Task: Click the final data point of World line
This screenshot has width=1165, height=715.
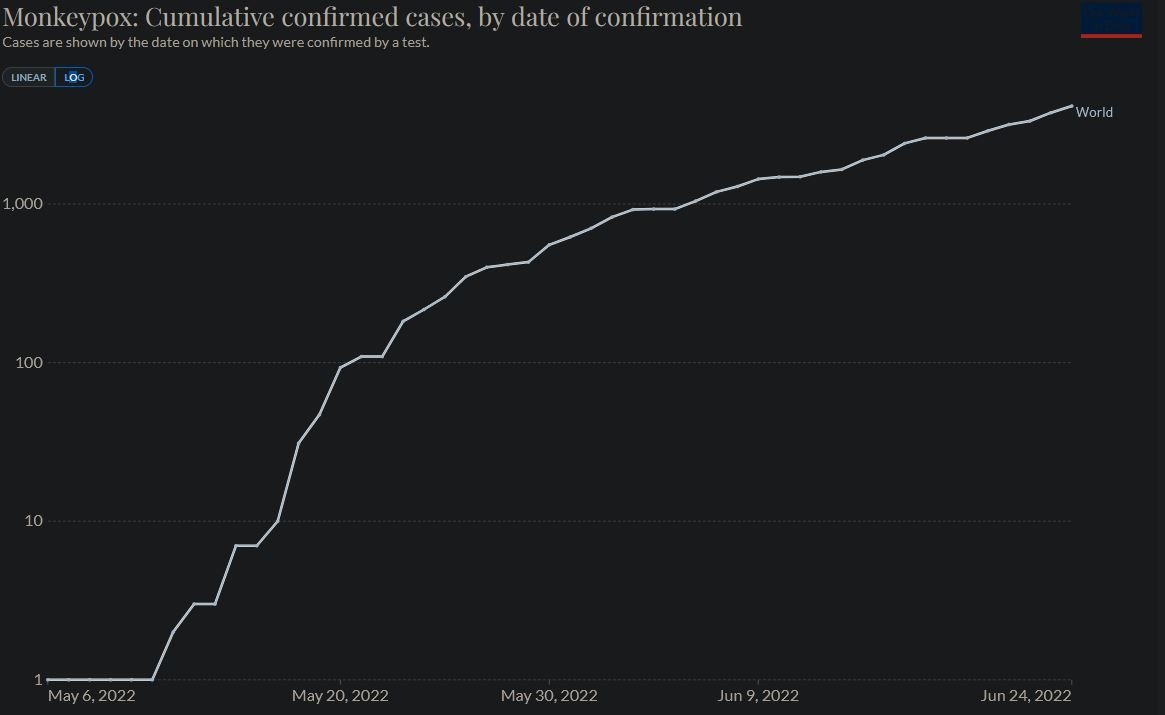Action: (1071, 105)
